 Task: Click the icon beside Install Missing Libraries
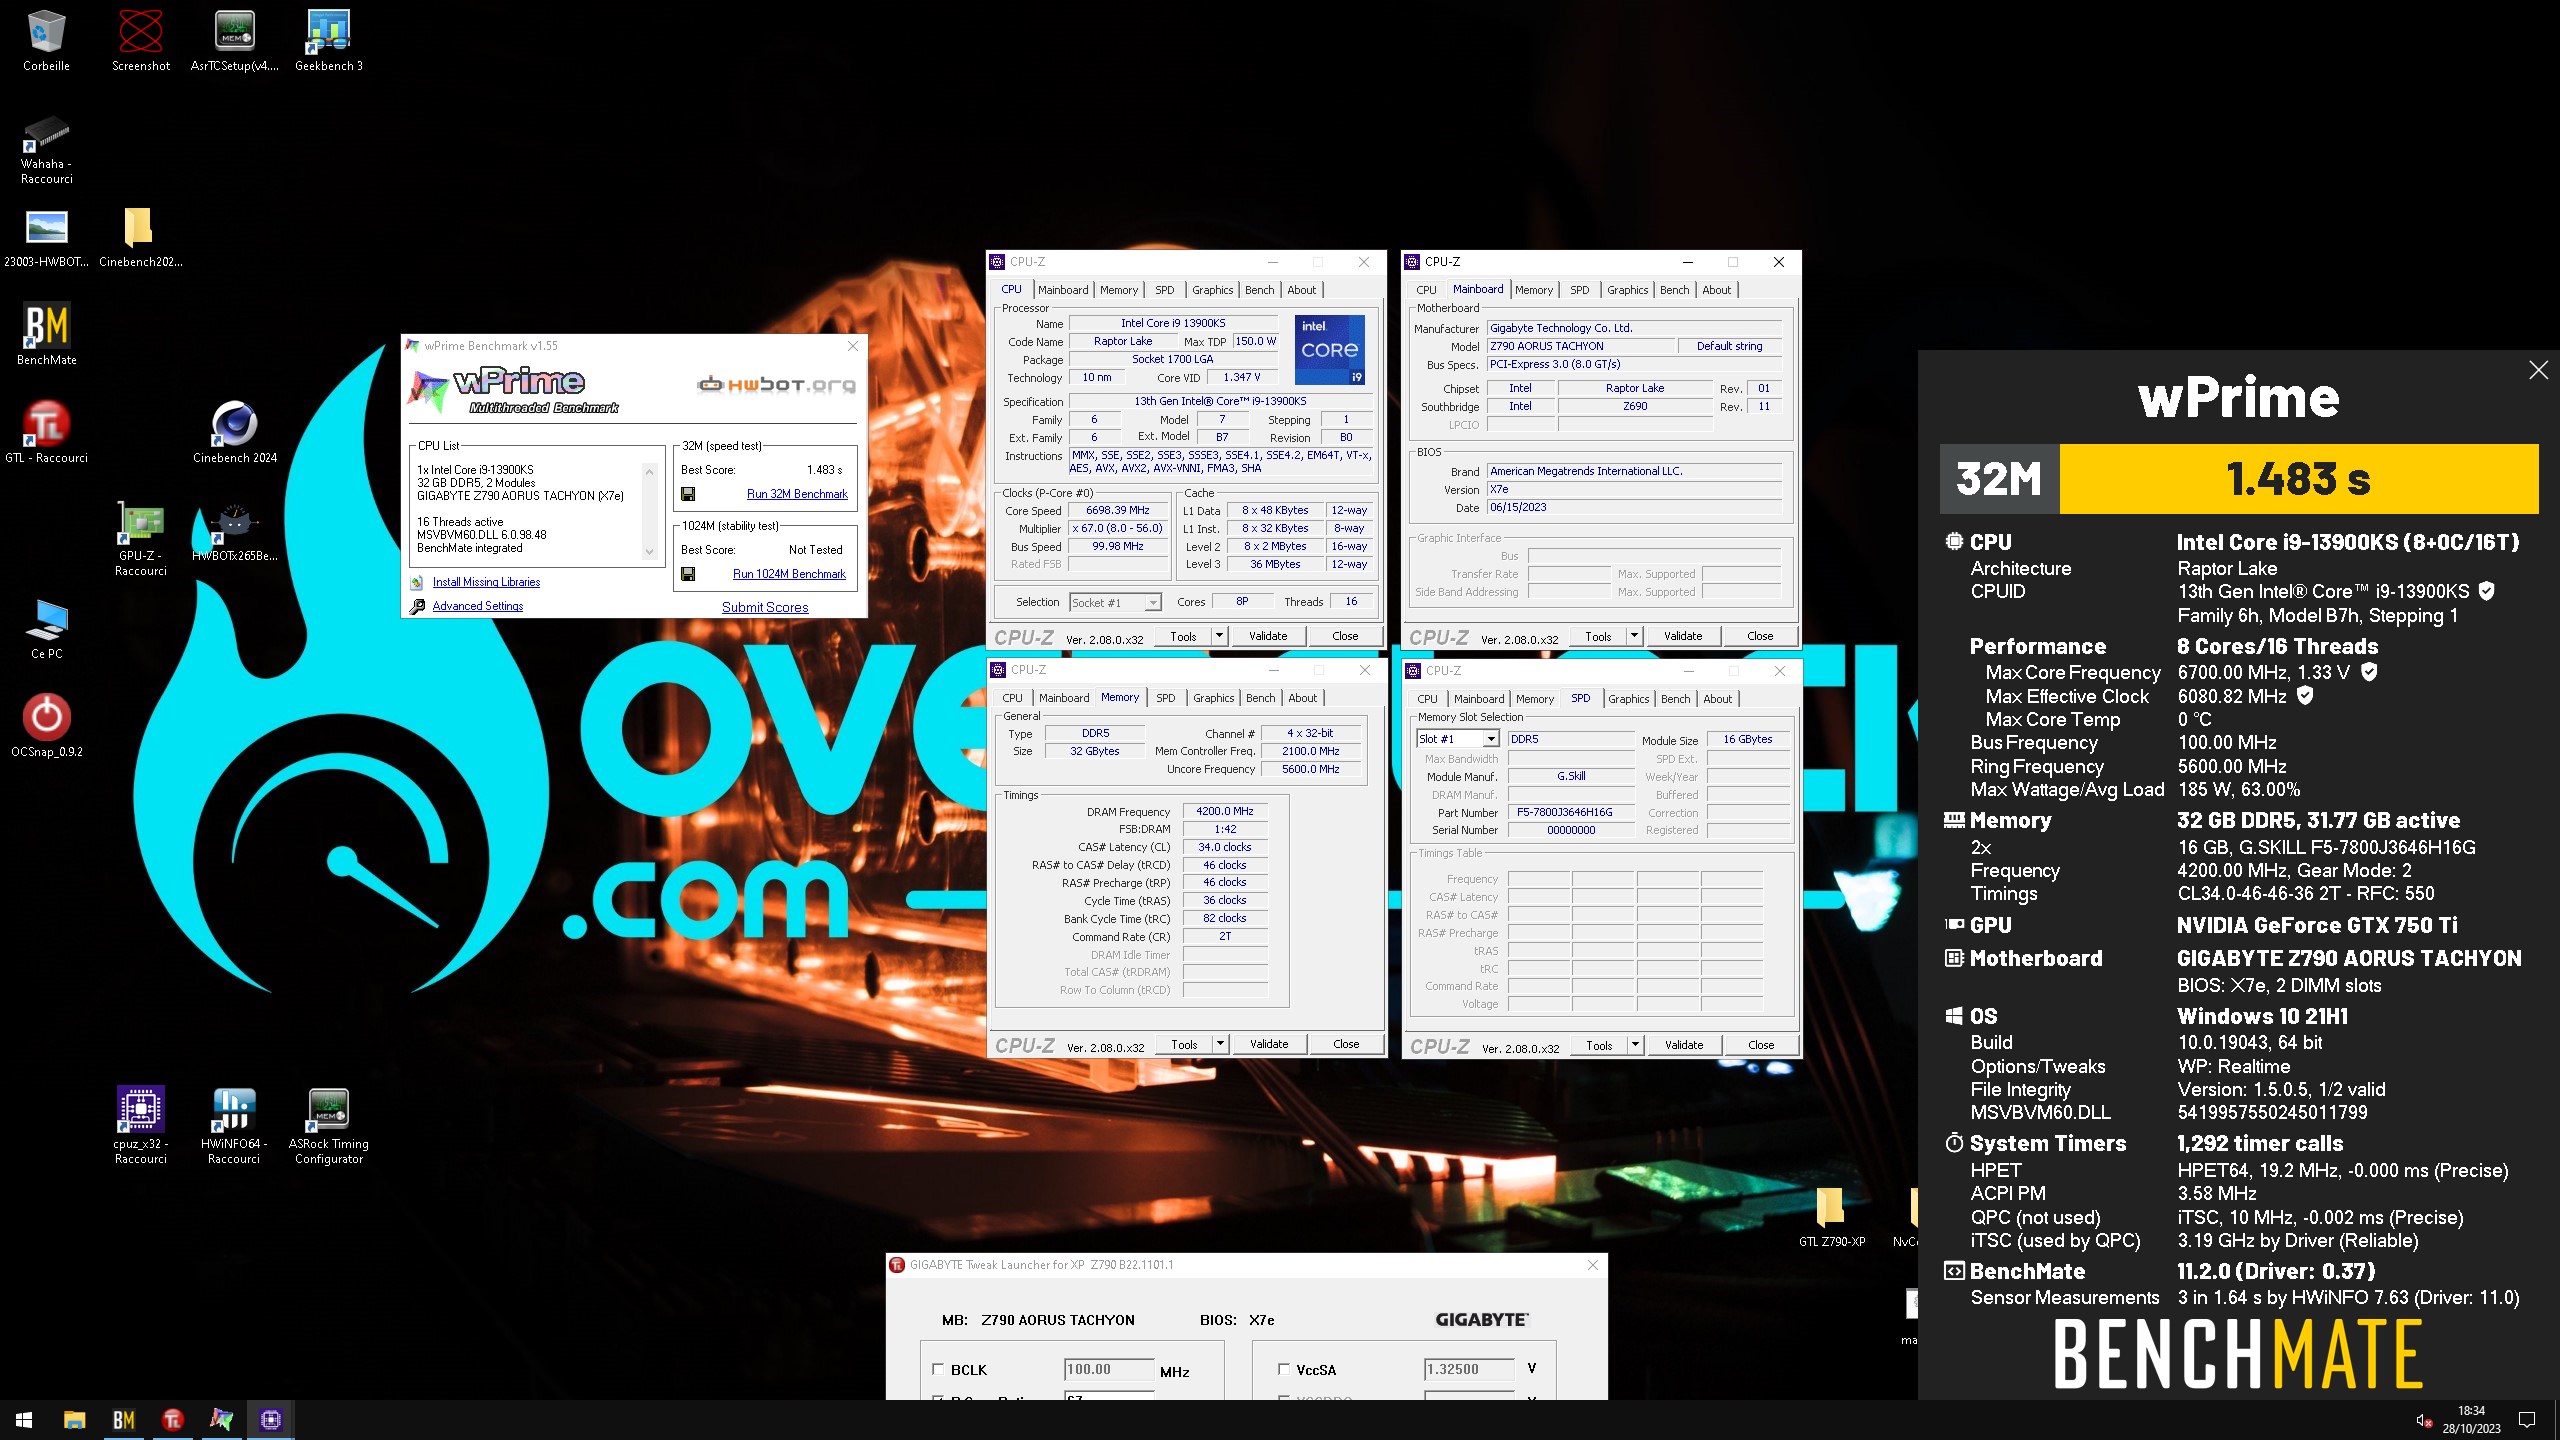click(x=417, y=582)
